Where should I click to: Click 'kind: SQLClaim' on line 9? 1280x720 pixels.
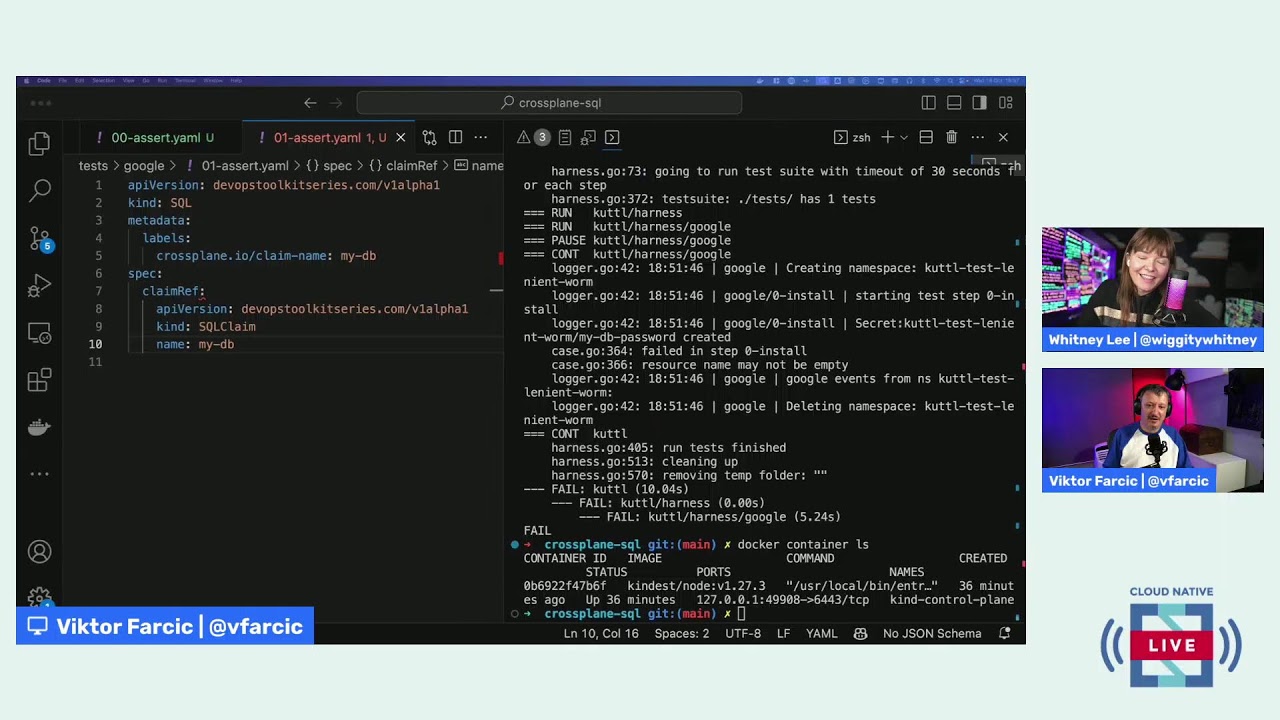(x=206, y=327)
